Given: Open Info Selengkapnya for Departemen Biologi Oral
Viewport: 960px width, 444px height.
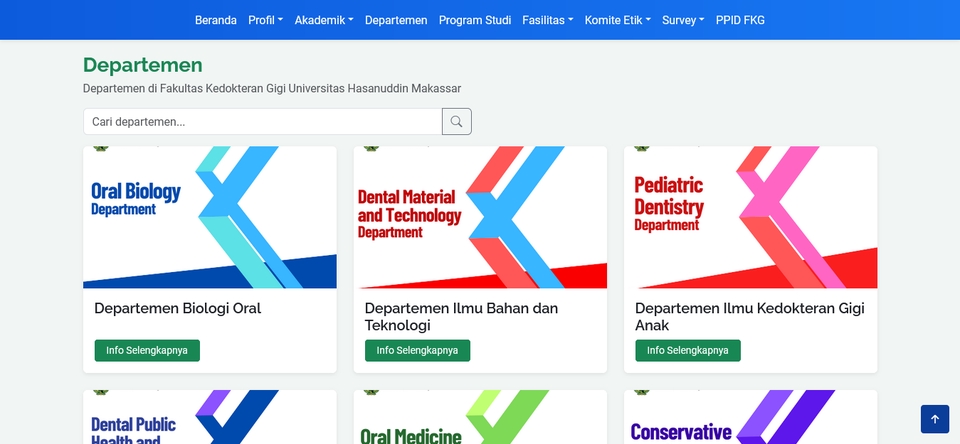Looking at the screenshot, I should [x=147, y=350].
